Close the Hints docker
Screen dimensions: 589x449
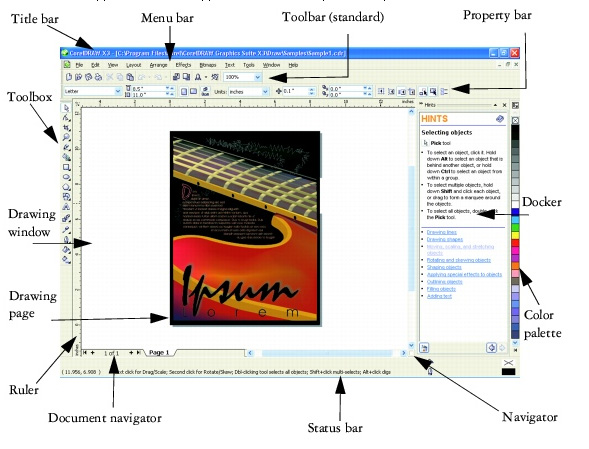coord(504,105)
